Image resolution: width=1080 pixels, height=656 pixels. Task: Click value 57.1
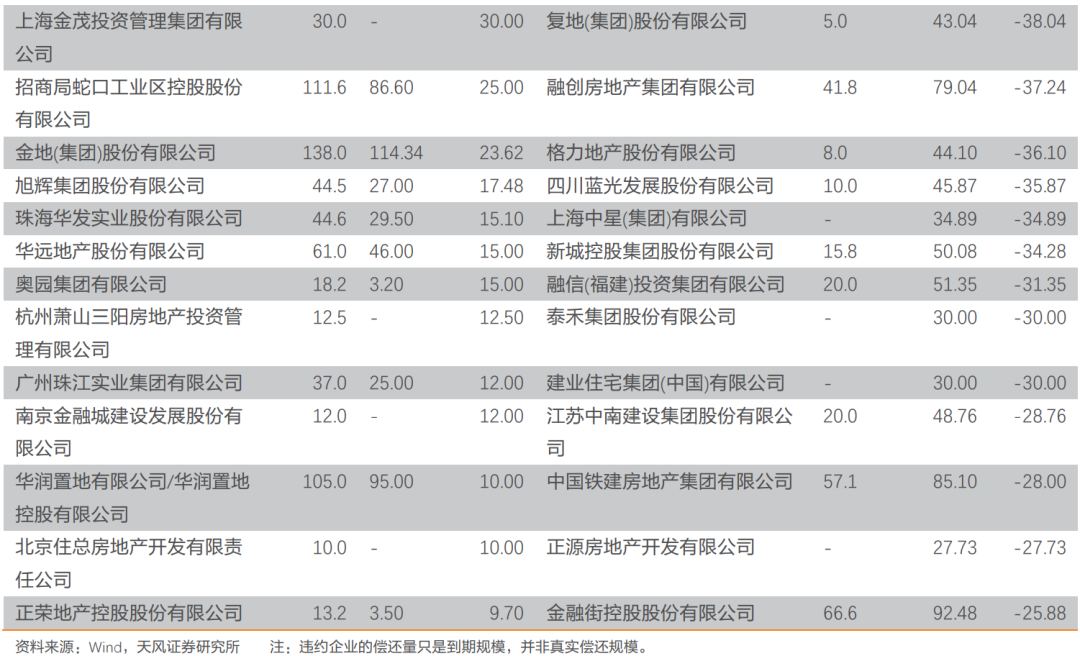840,482
